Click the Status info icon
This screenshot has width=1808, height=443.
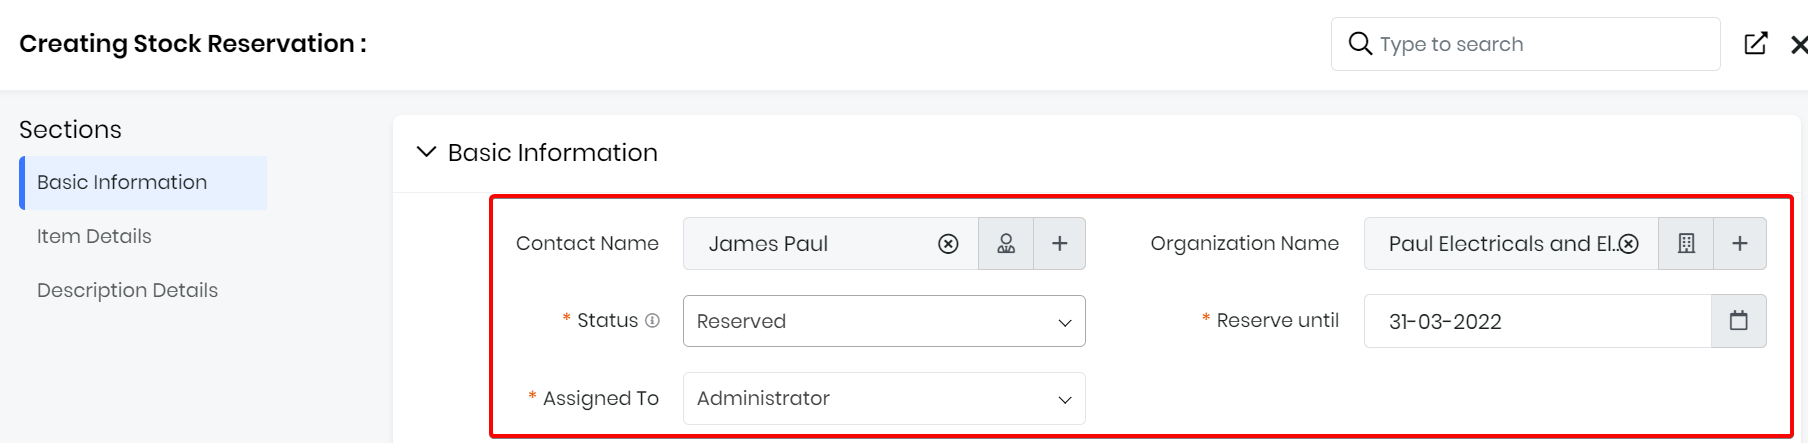tap(652, 321)
